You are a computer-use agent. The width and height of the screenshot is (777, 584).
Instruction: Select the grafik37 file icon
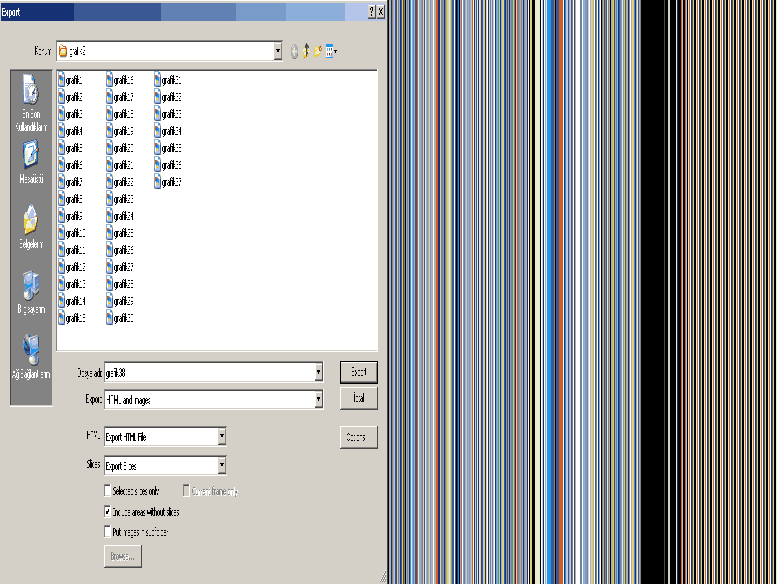tap(158, 182)
